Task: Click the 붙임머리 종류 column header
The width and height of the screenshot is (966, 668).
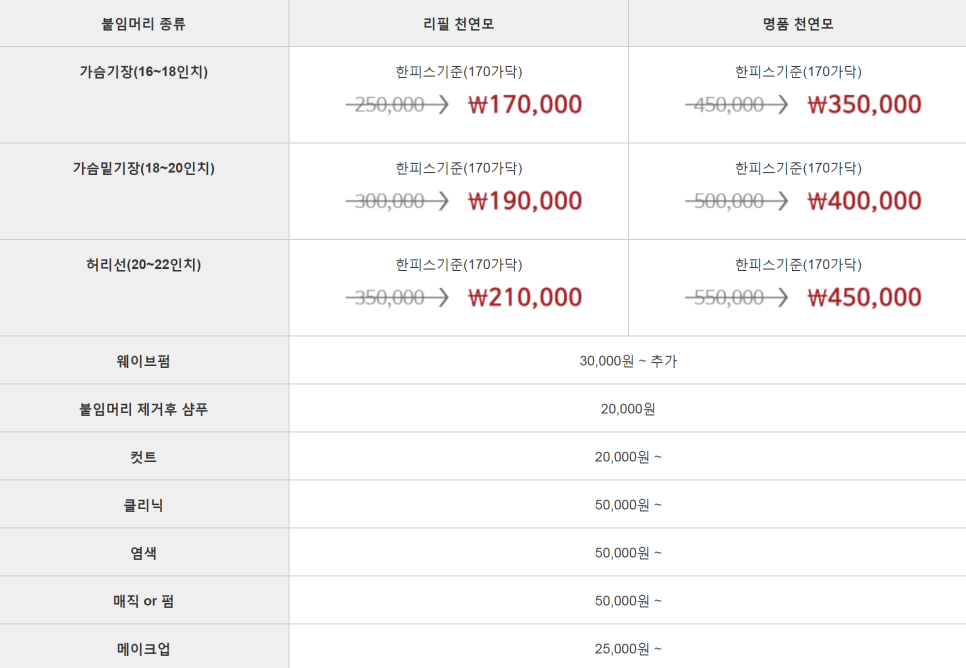Action: pos(143,24)
